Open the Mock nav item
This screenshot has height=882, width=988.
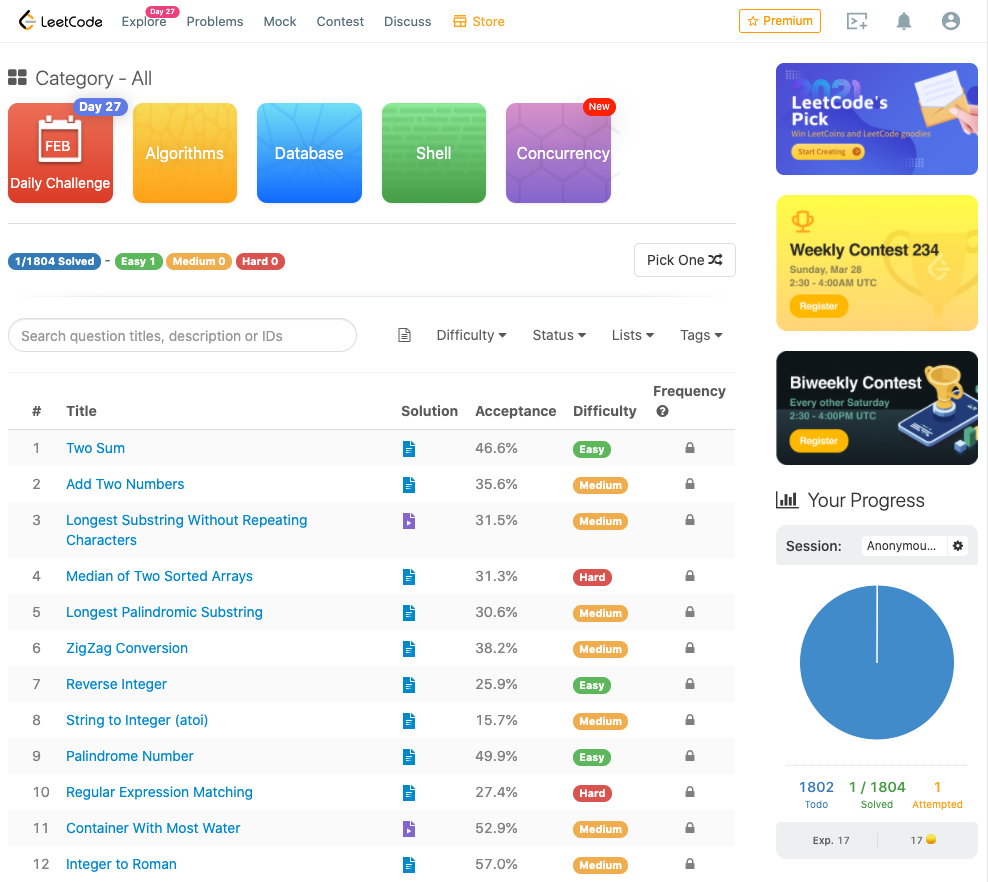tap(280, 21)
